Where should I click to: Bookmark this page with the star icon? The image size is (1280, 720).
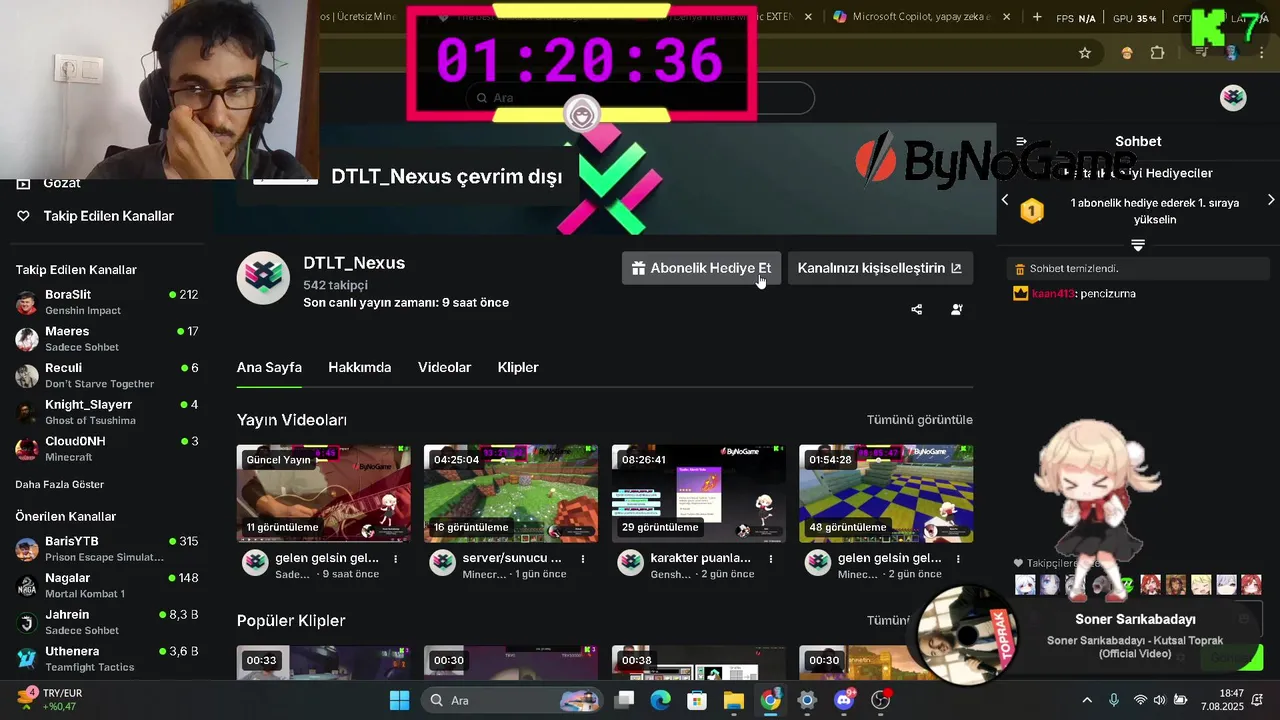click(1085, 53)
